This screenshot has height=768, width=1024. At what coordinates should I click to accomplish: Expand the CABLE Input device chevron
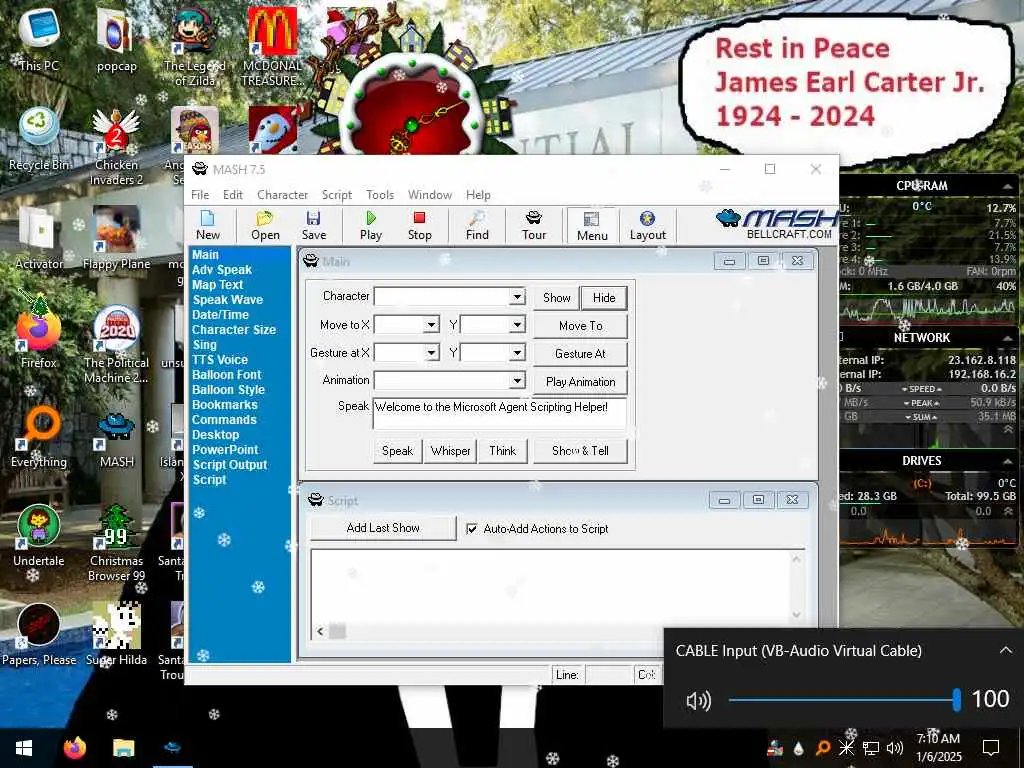(x=1005, y=650)
